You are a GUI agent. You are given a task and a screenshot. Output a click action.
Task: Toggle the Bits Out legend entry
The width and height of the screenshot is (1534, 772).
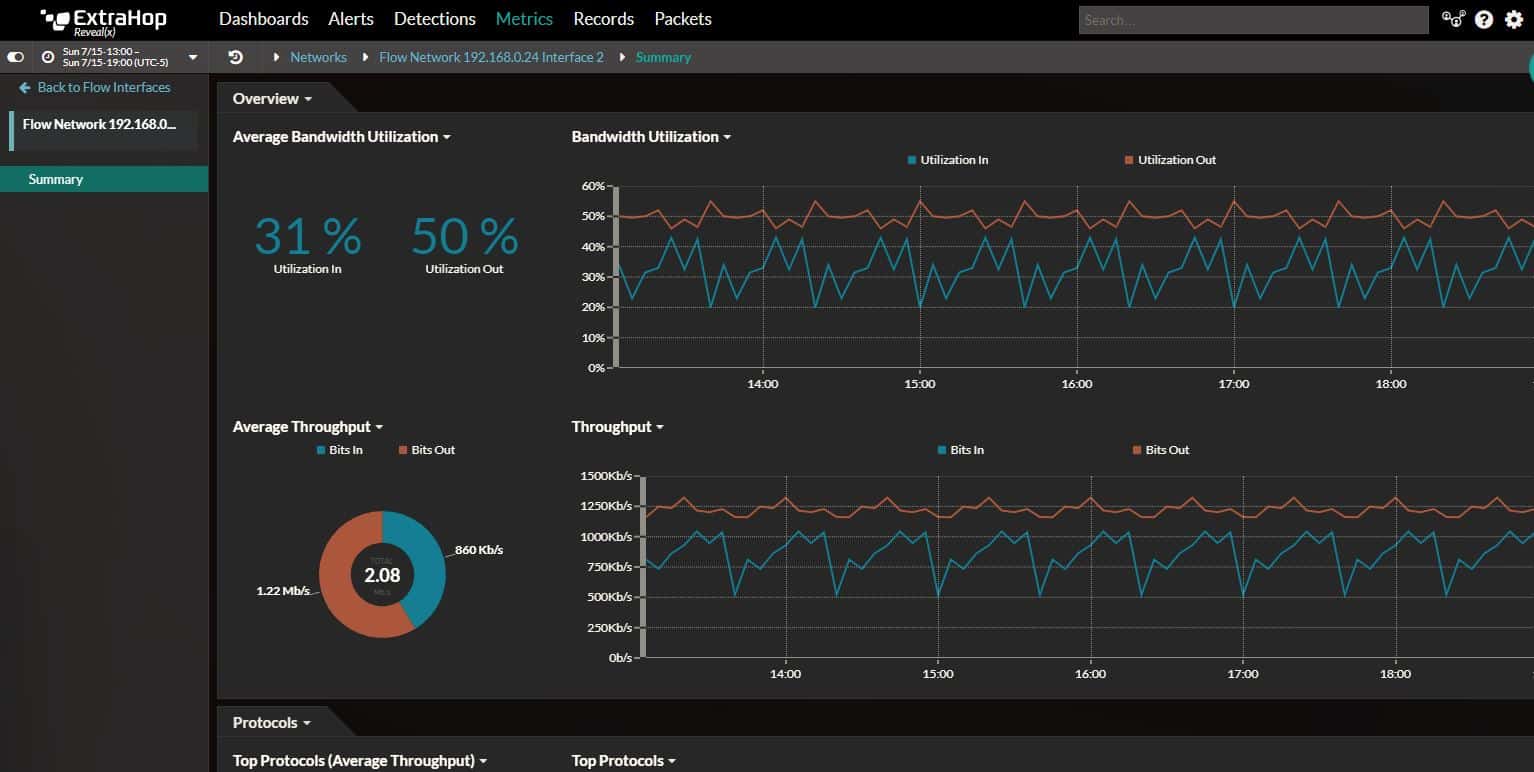[1160, 449]
